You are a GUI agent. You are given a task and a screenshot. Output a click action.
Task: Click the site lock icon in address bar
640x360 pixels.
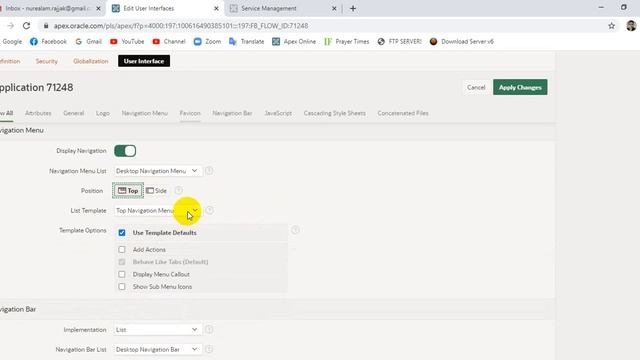(x=46, y=26)
